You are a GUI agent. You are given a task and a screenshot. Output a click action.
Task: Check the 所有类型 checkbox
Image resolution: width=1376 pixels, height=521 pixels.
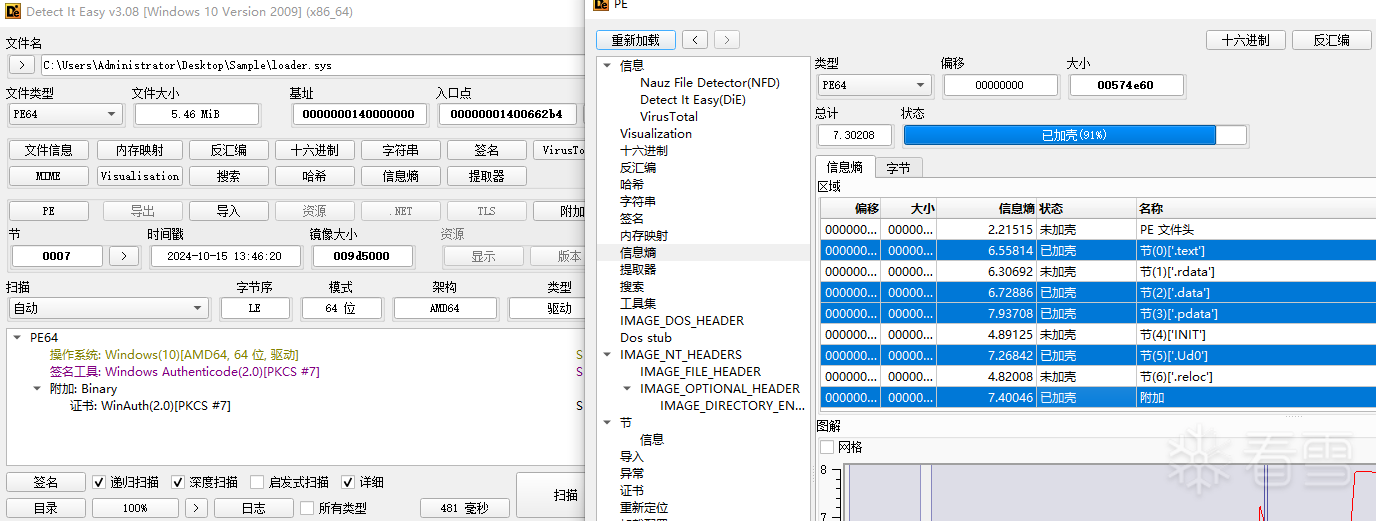tap(307, 508)
